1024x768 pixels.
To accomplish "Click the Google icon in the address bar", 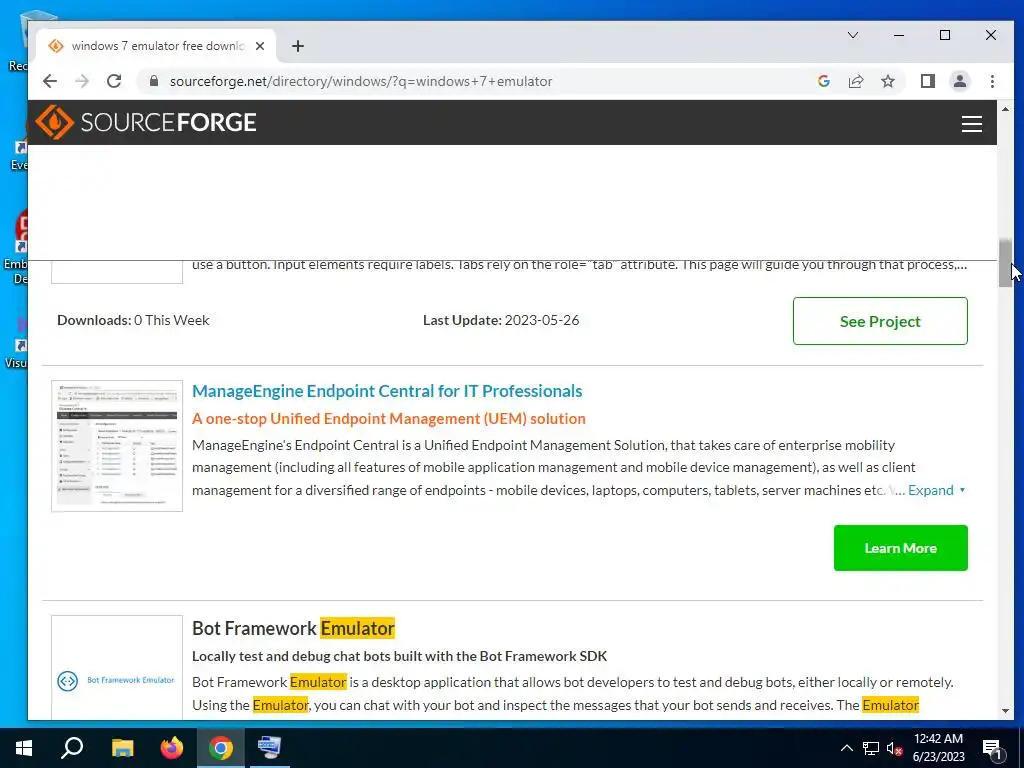I will coord(824,81).
